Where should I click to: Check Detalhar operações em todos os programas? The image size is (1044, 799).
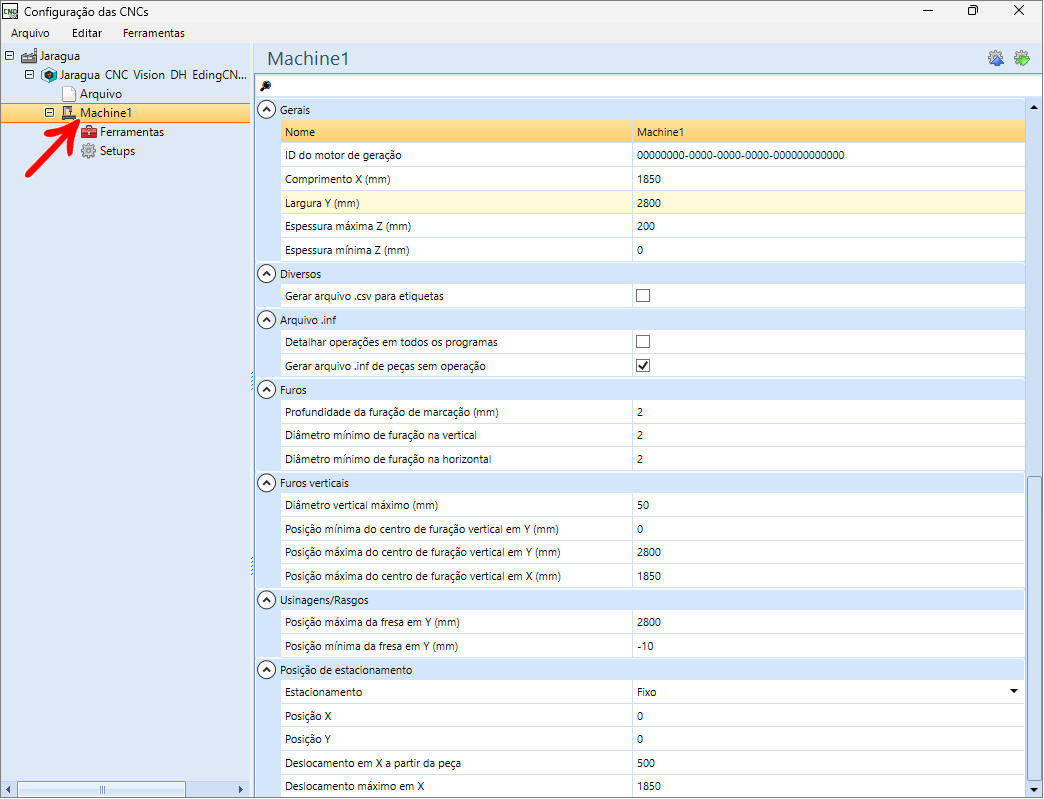(x=643, y=342)
